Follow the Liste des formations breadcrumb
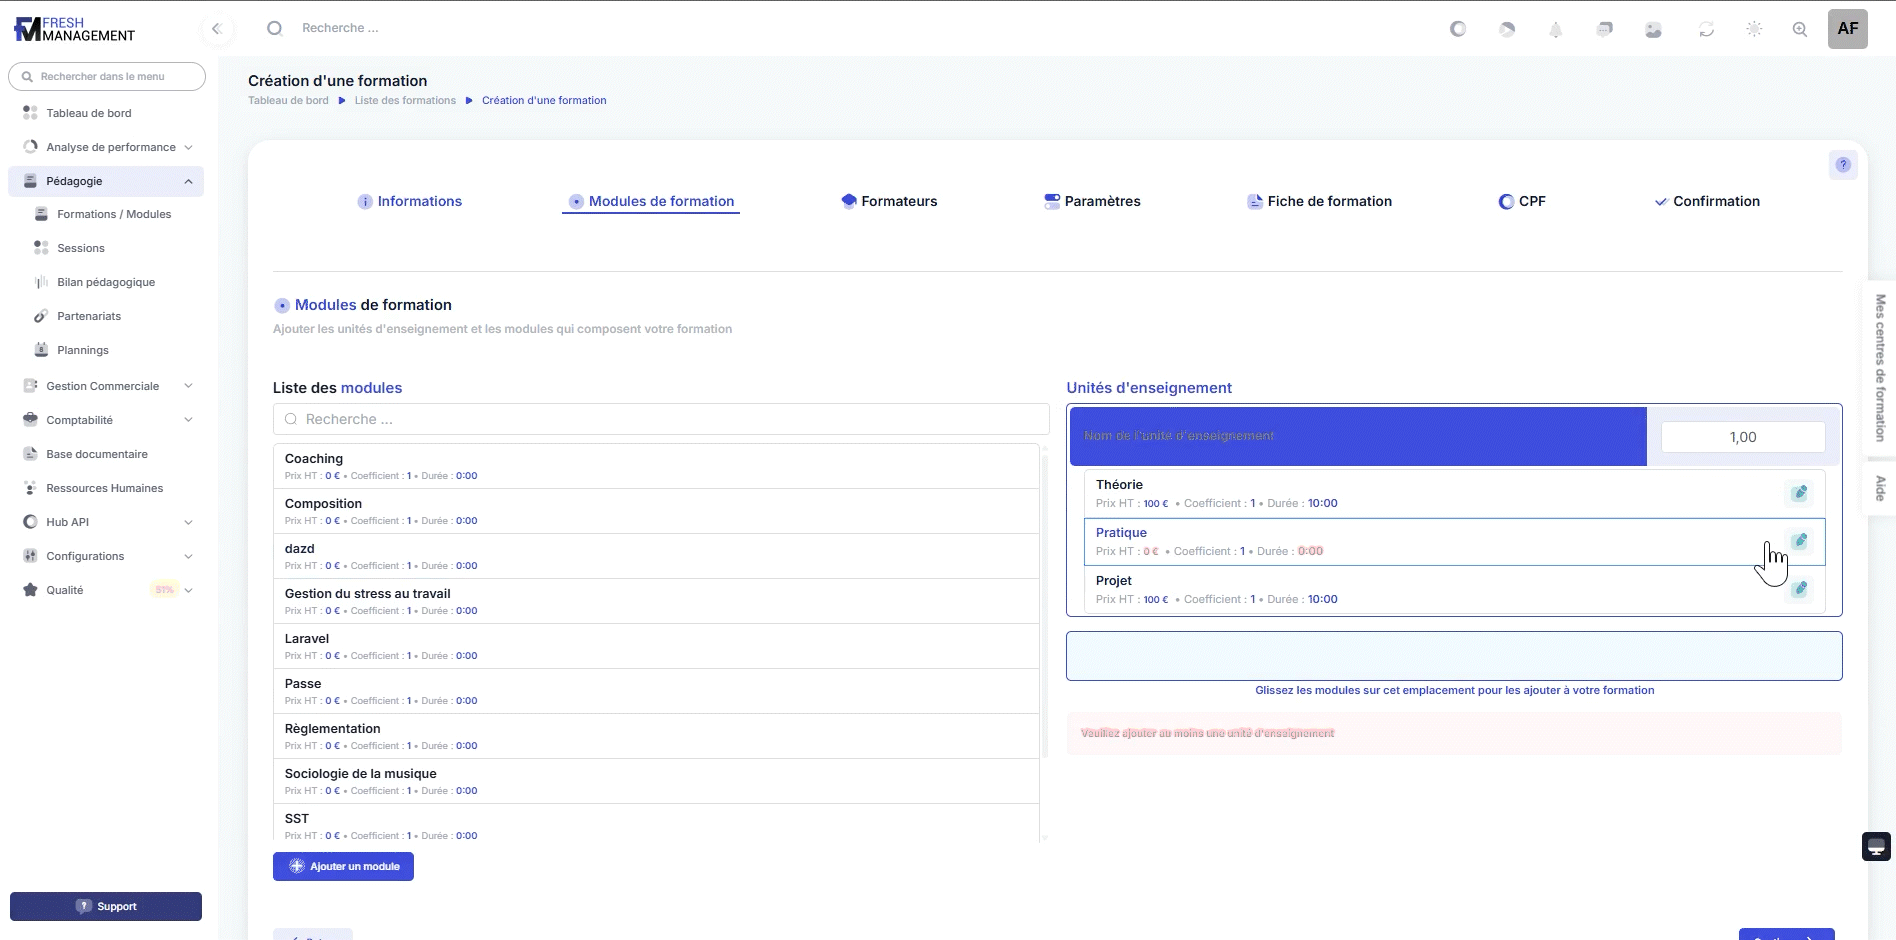1896x940 pixels. click(405, 100)
